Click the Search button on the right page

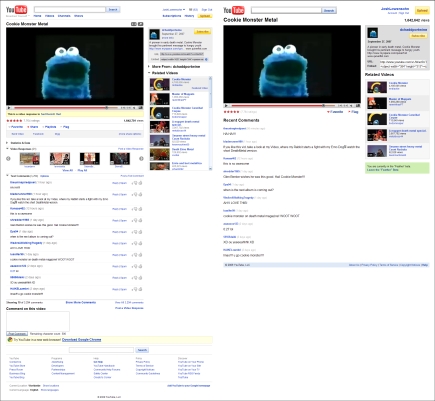[329, 10]
